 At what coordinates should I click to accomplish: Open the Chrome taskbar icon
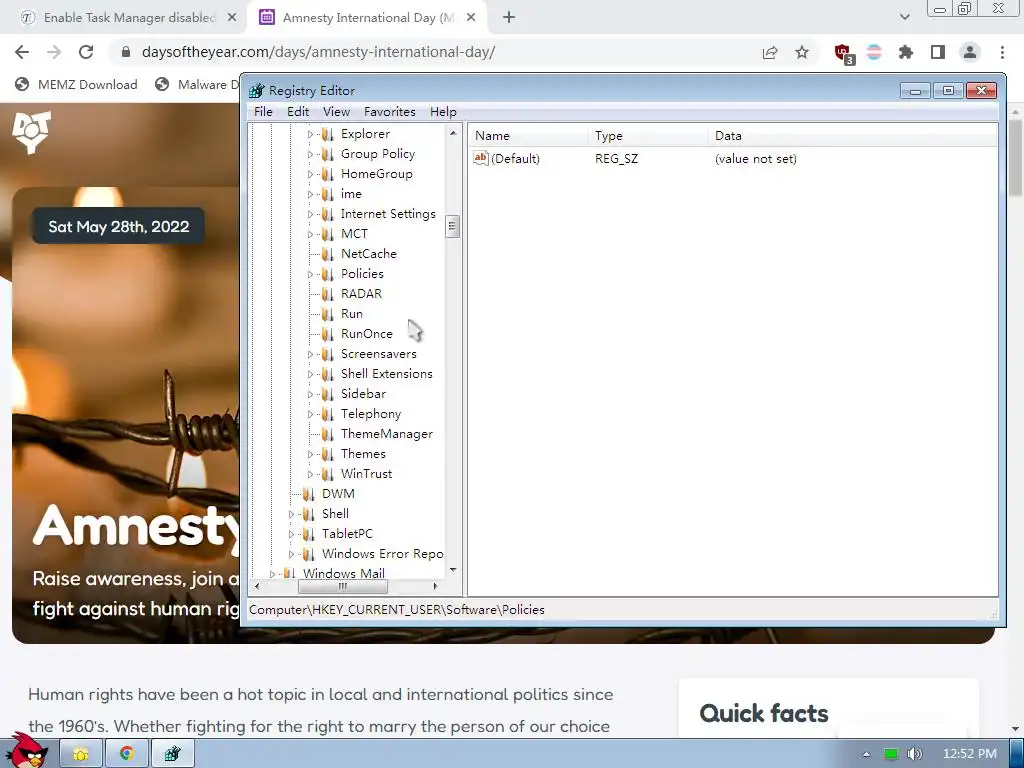click(127, 754)
